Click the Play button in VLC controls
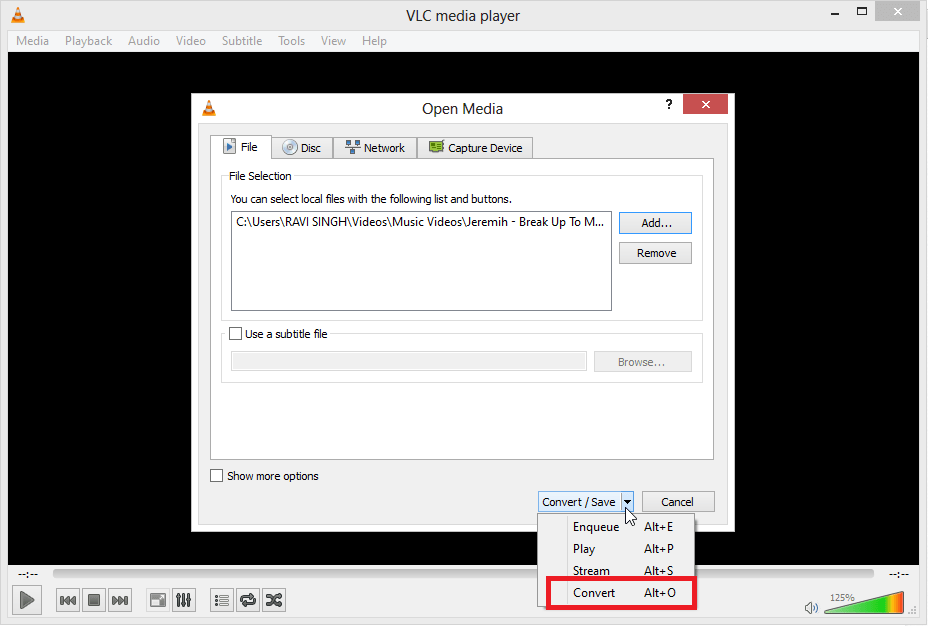Image resolution: width=928 pixels, height=626 pixels. pos(27,600)
